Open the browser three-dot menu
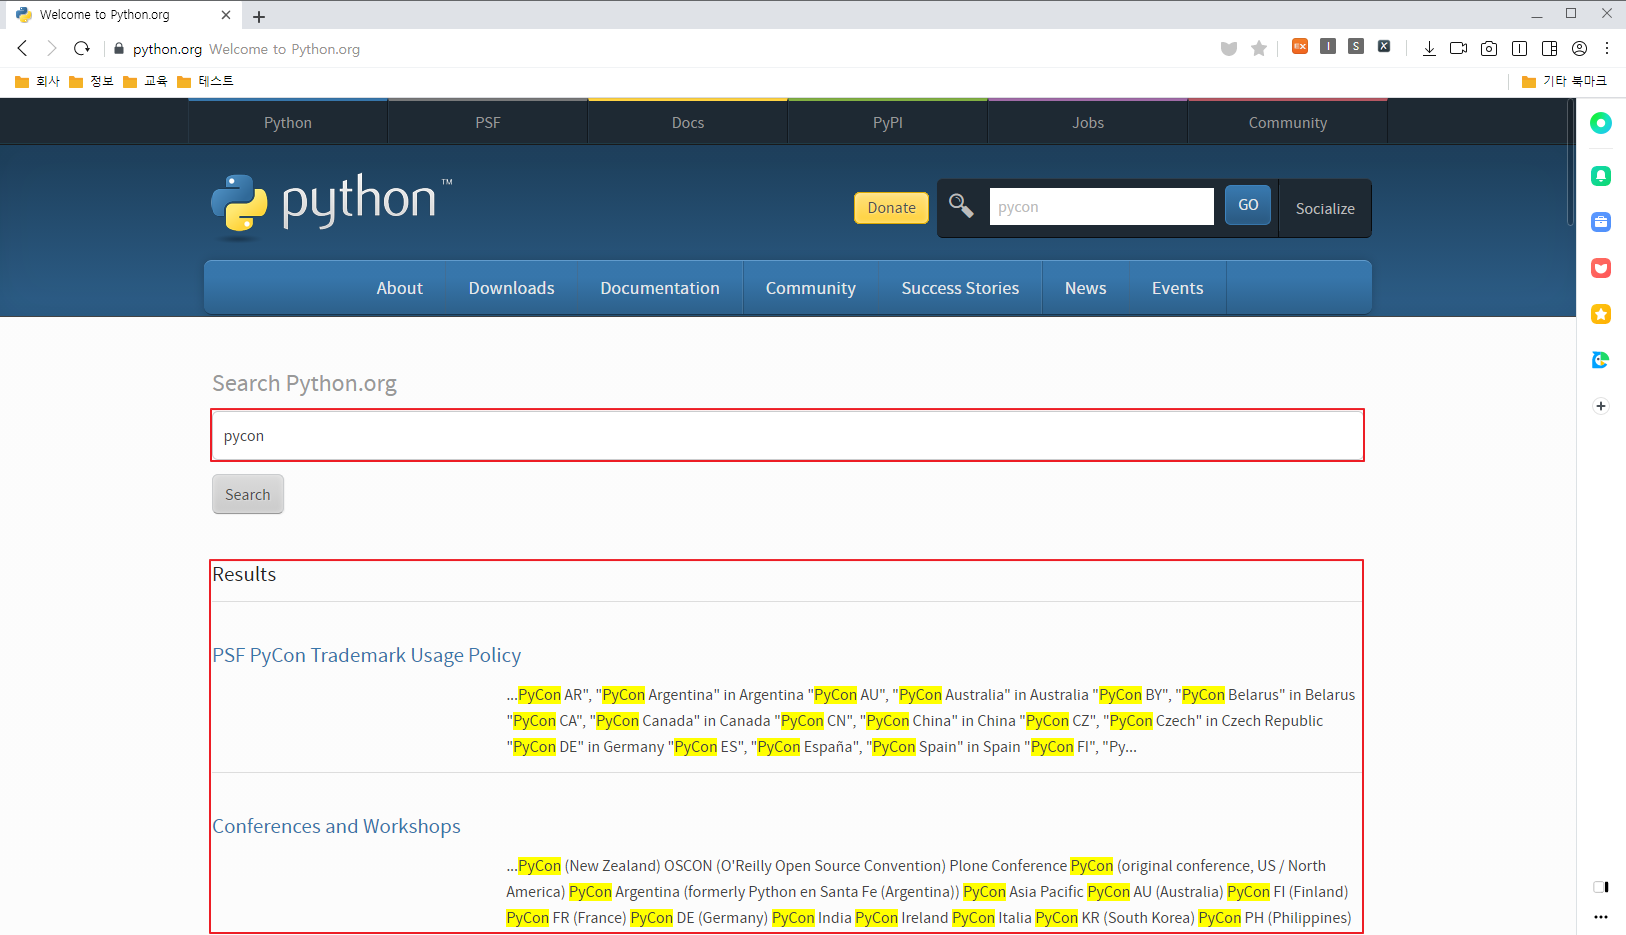Image resolution: width=1626 pixels, height=935 pixels. point(1607,48)
